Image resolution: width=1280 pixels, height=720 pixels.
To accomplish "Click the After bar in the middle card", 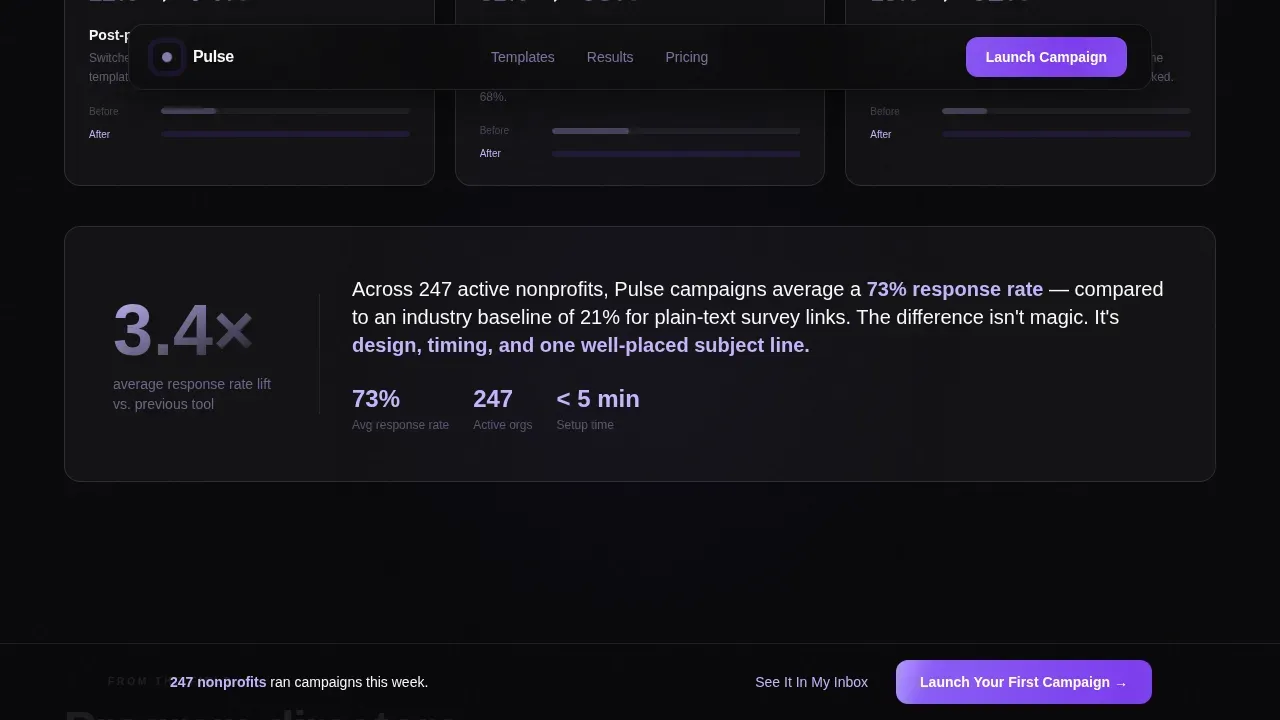I will click(676, 154).
